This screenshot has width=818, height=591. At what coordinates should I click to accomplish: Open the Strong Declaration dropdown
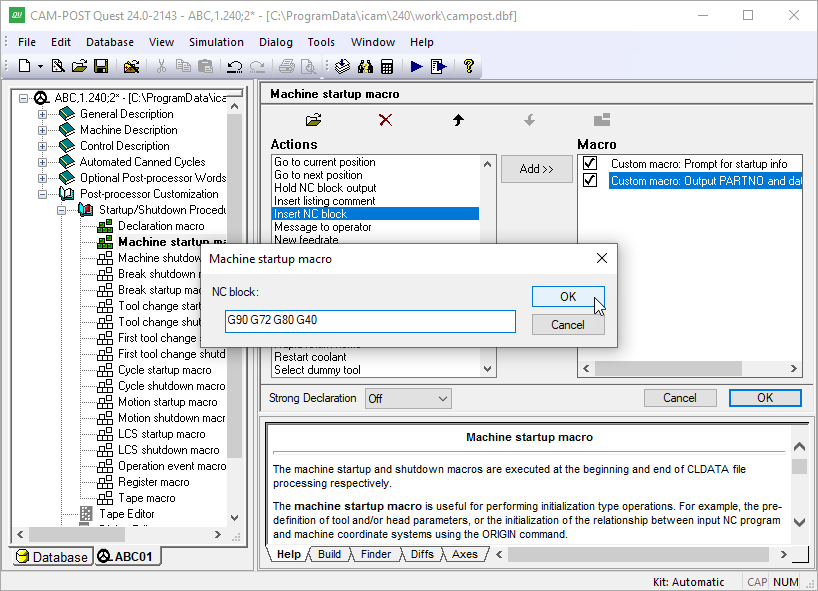pyautogui.click(x=408, y=399)
